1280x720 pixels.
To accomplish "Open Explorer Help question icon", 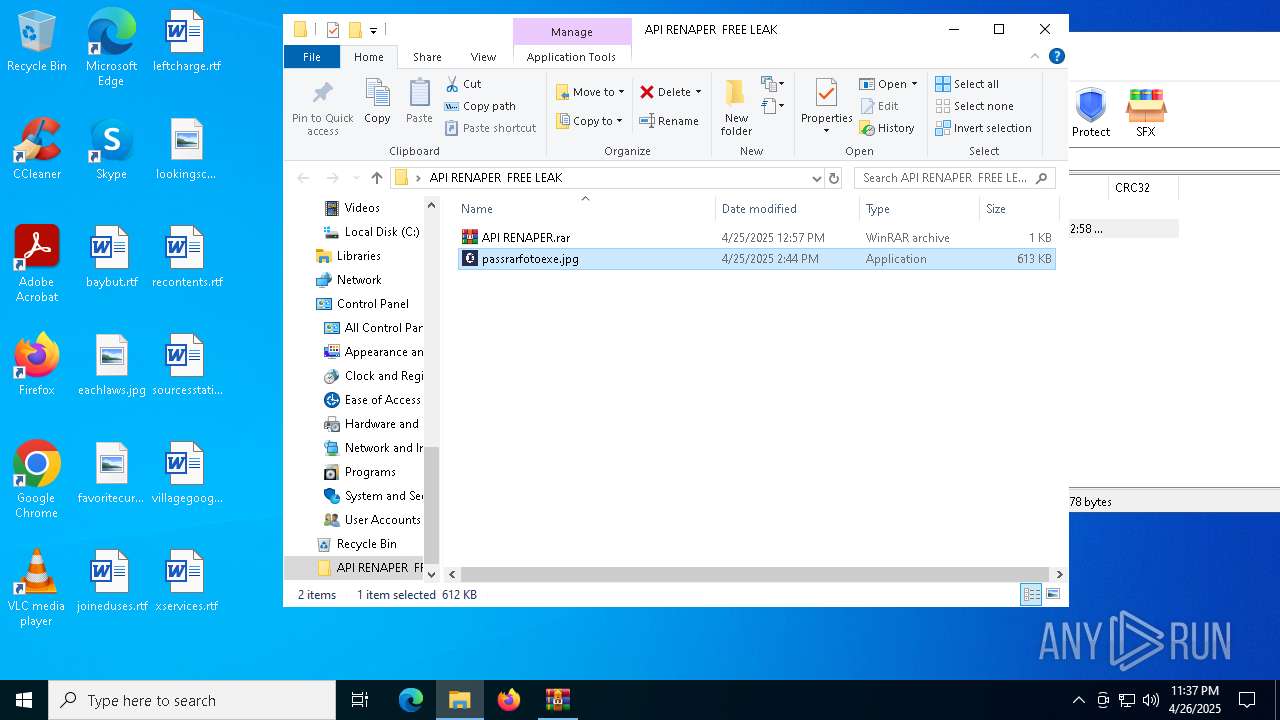I will pos(1056,56).
